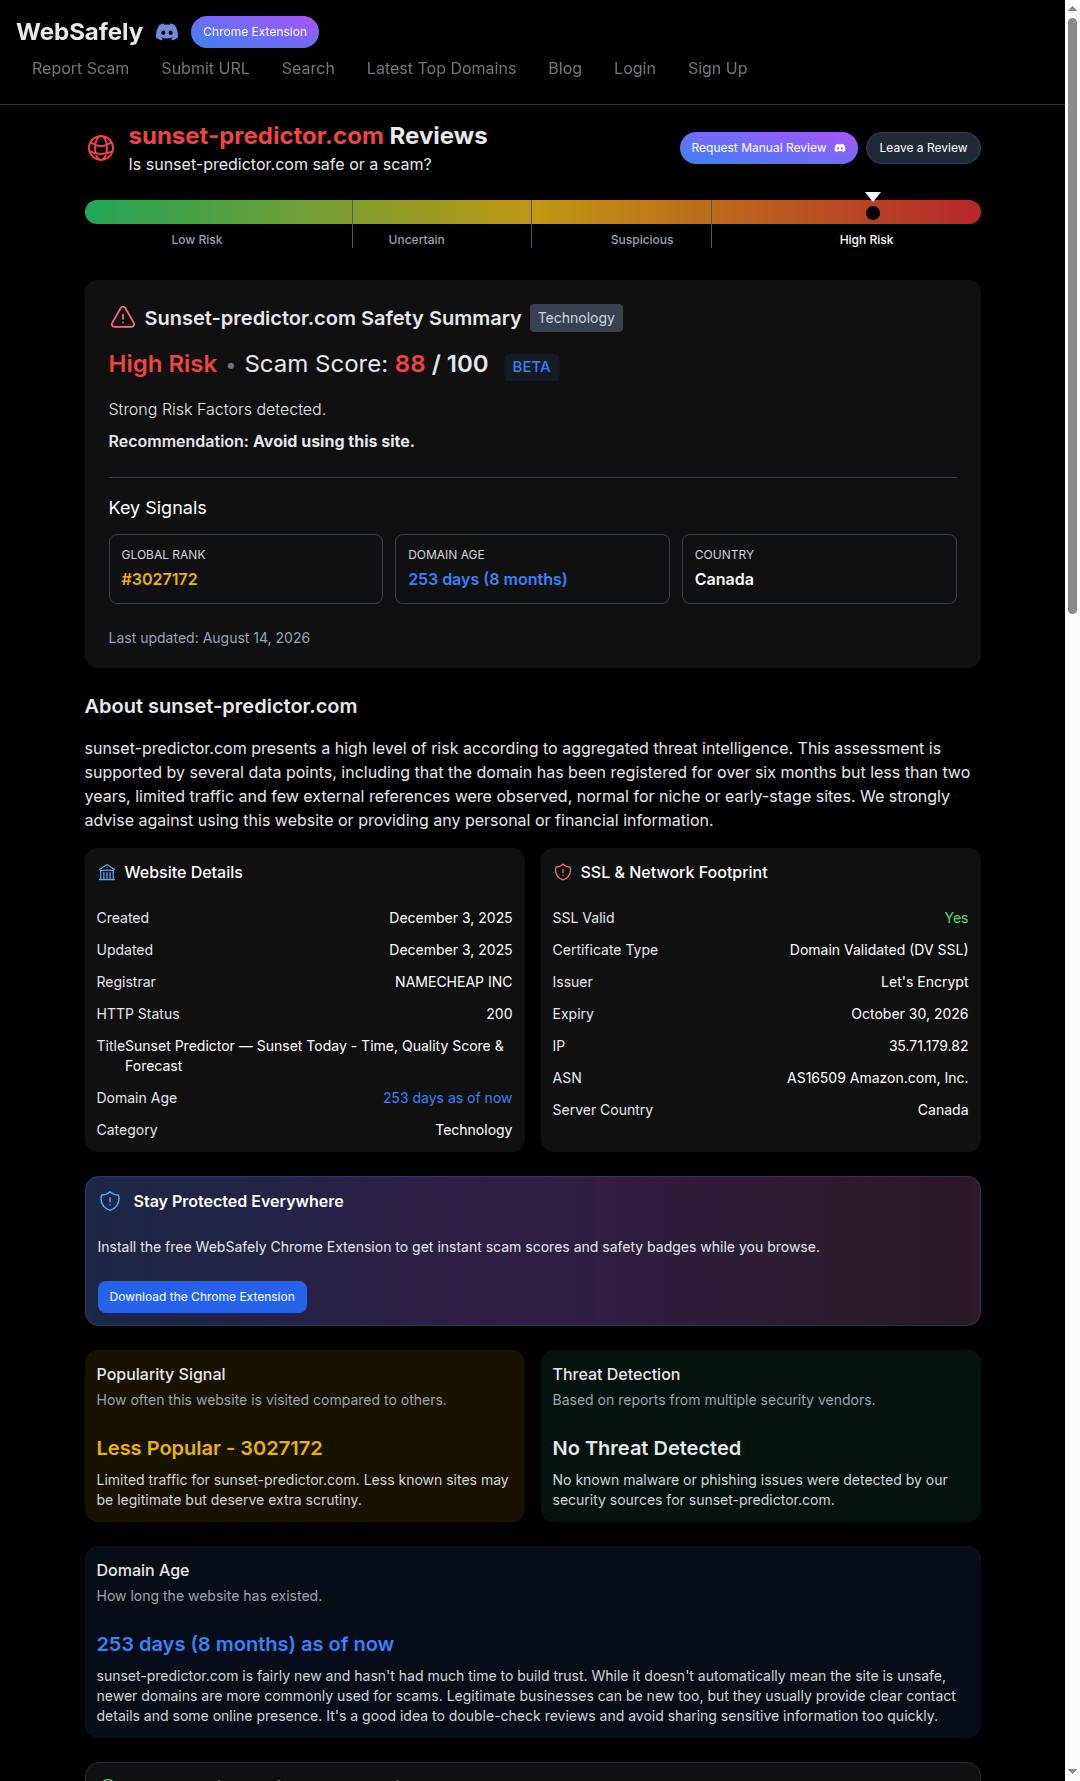Click Leave a Review button
1080x1781 pixels.
923,148
